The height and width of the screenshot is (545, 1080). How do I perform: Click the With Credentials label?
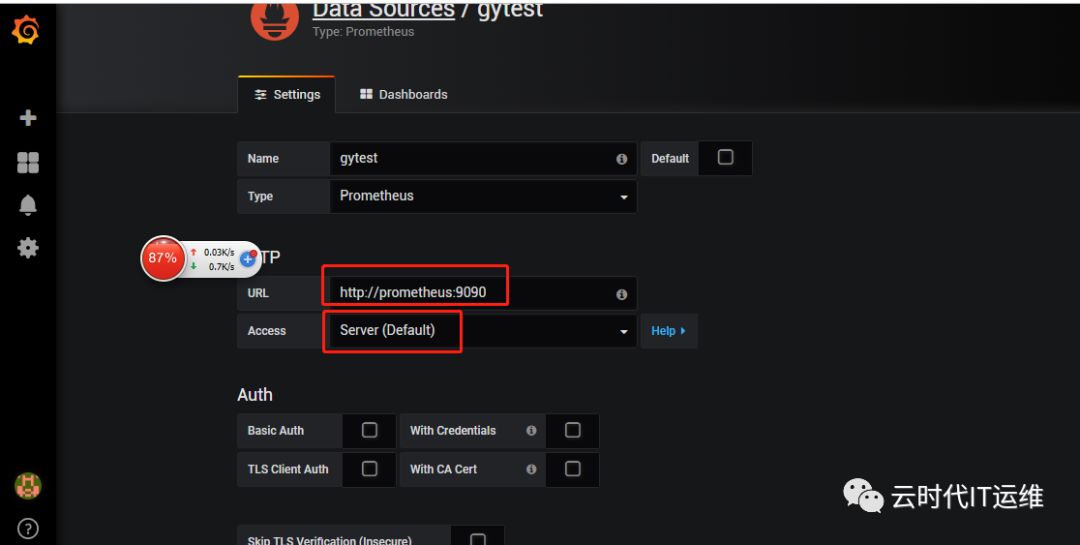[x=453, y=431]
